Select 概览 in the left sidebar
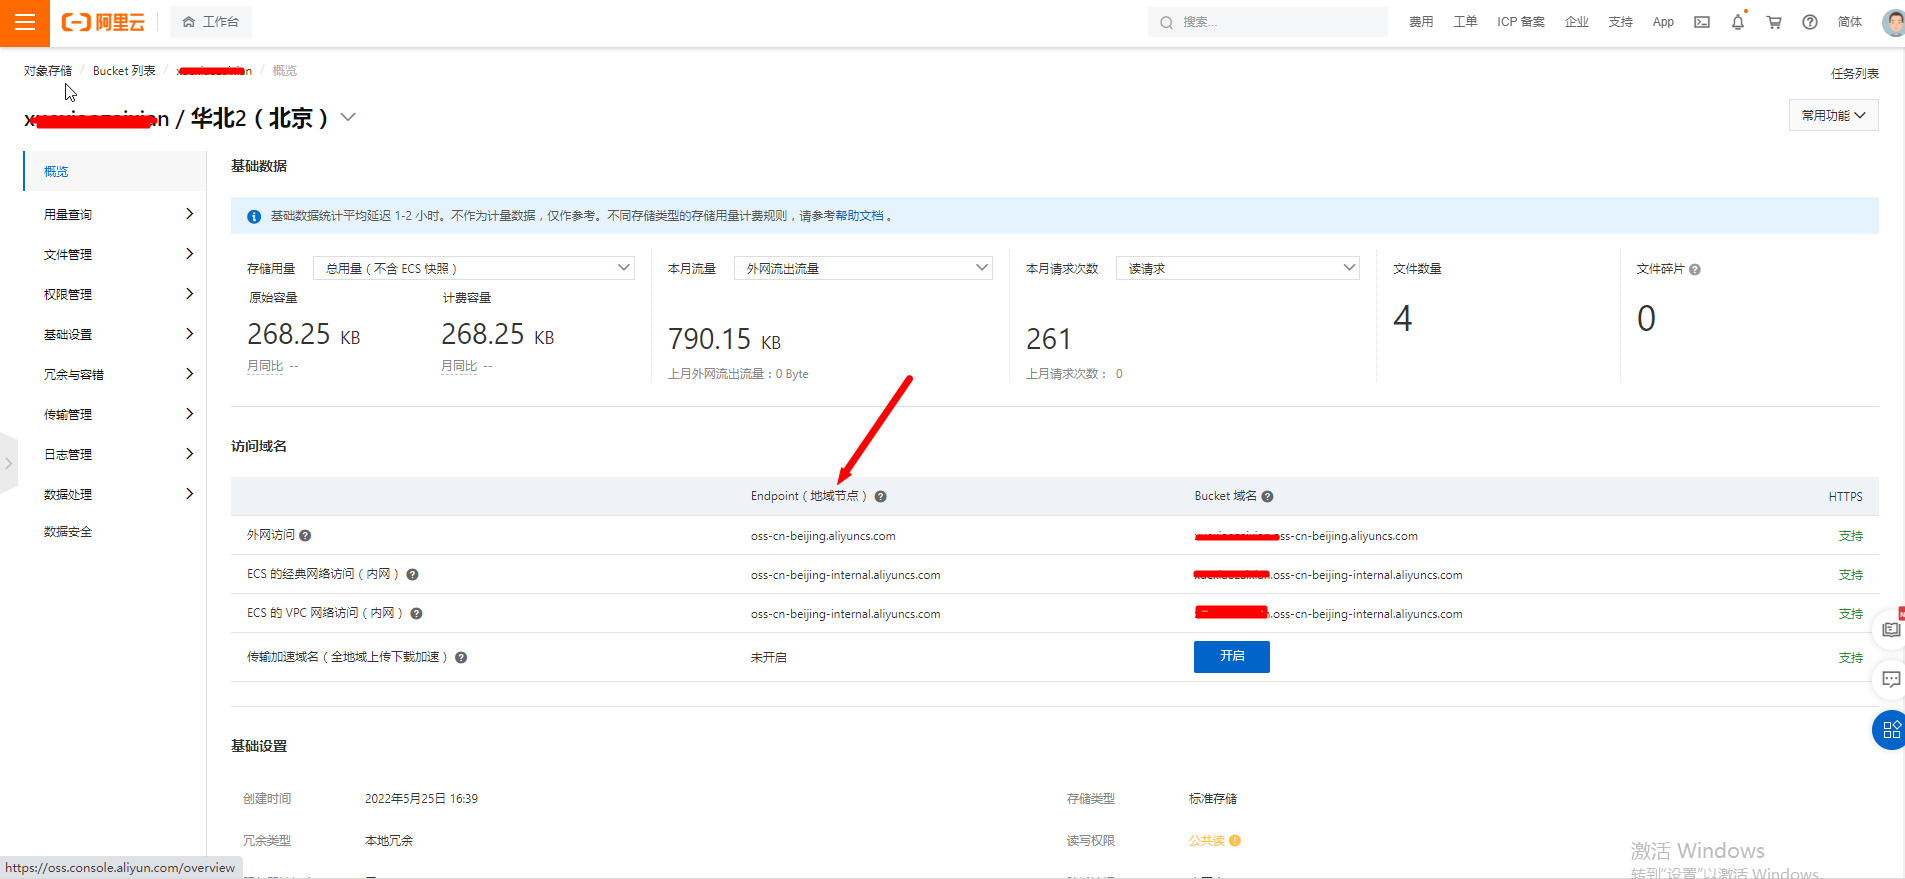 coord(56,172)
